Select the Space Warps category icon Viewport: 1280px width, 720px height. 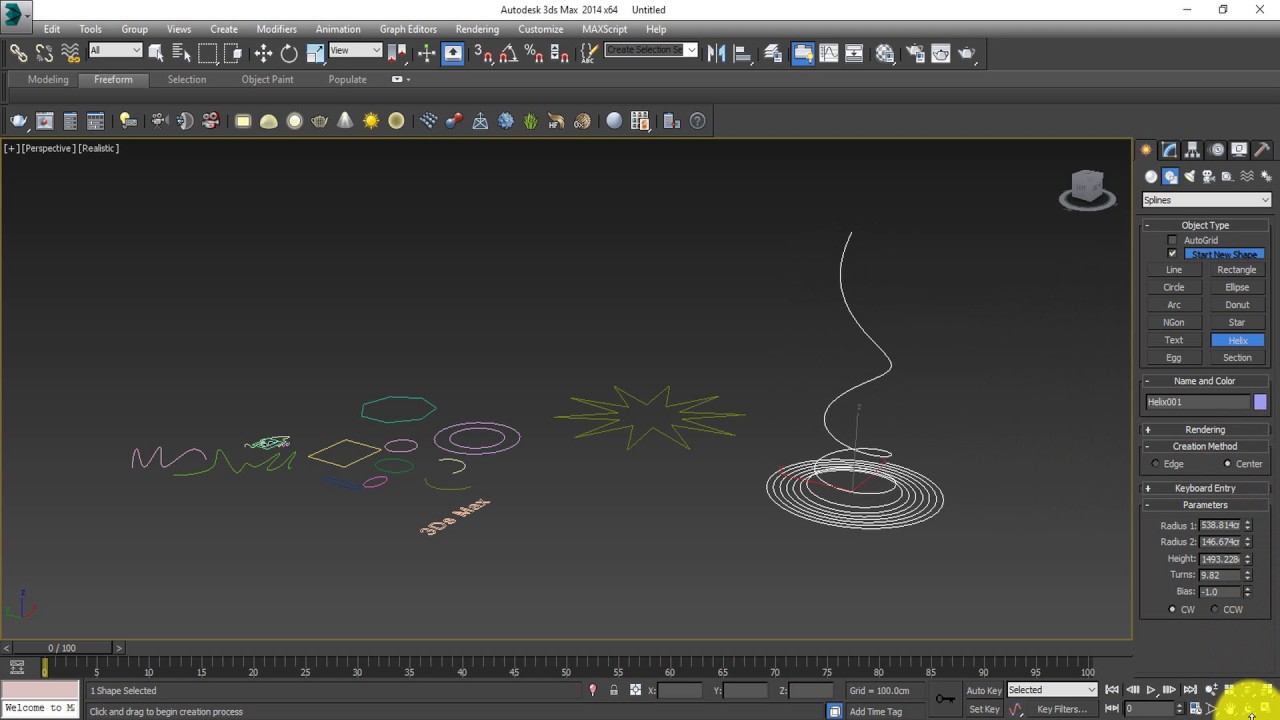(x=1247, y=177)
